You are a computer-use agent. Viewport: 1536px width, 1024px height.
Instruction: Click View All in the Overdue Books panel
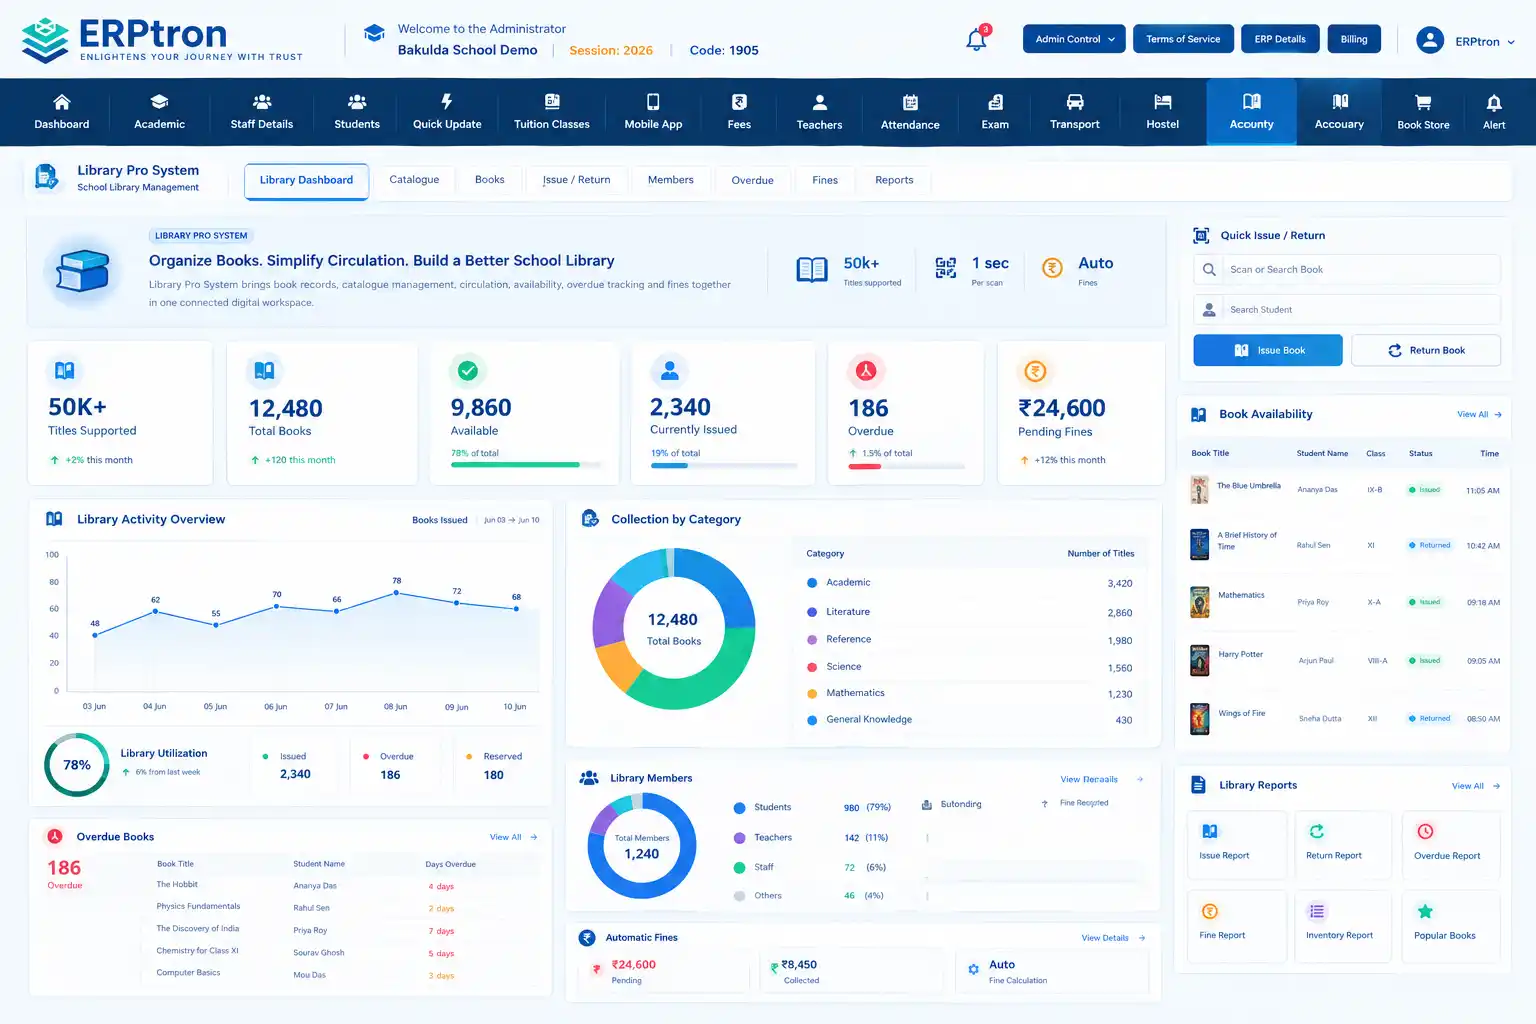coord(513,837)
